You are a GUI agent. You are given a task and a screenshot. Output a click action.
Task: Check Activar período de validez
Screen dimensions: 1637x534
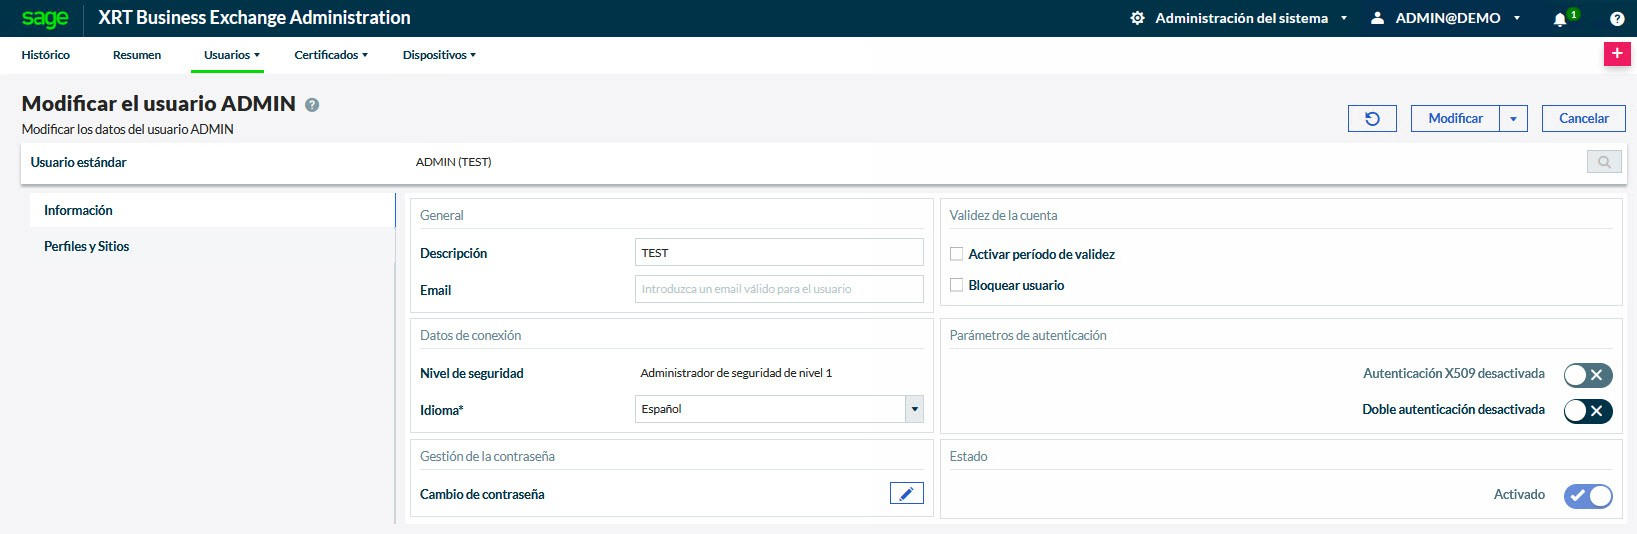957,254
